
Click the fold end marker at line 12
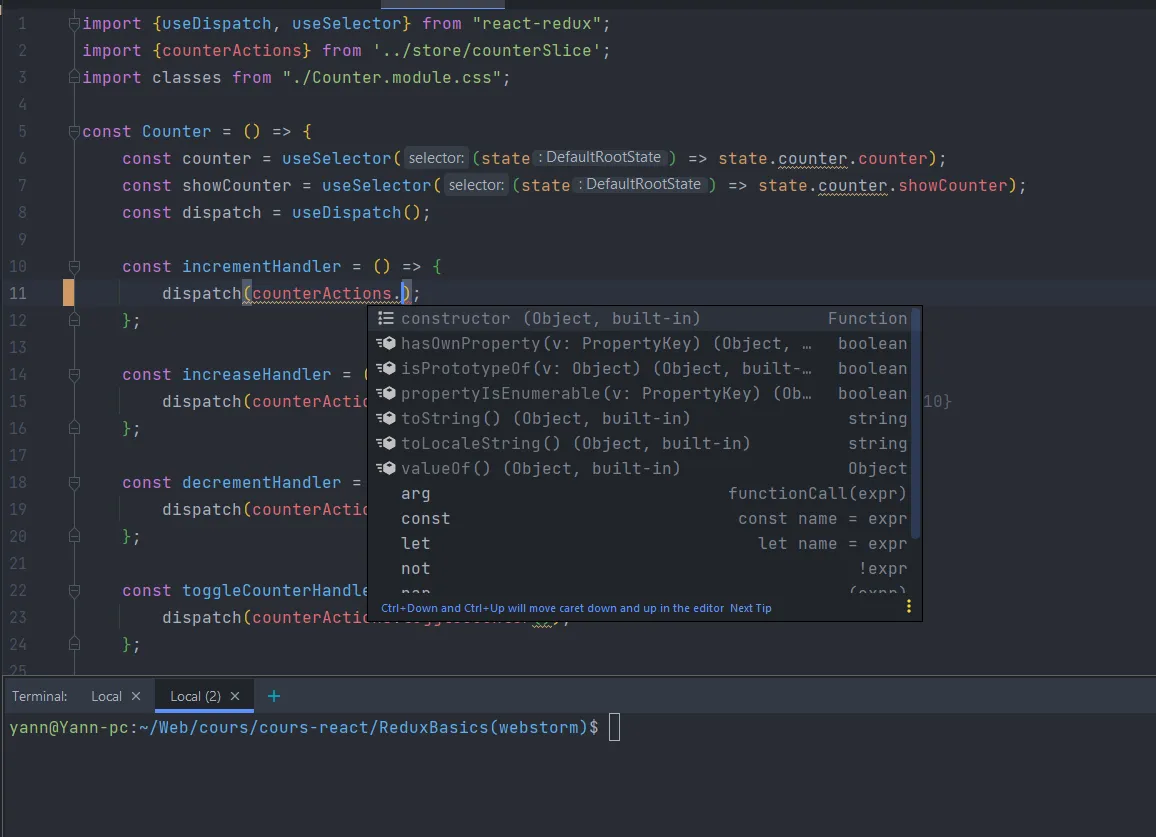tap(74, 320)
